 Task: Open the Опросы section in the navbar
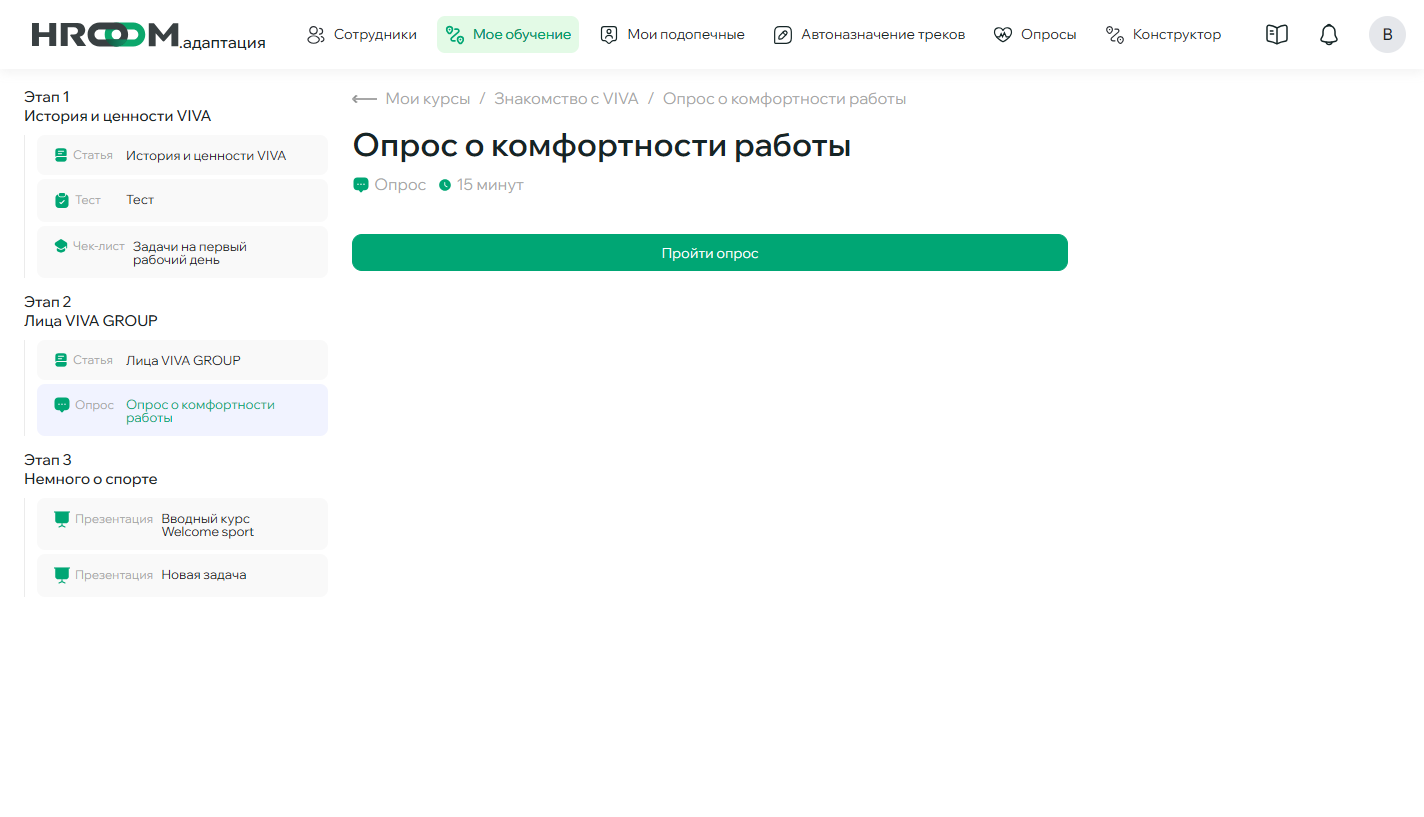tap(1035, 34)
